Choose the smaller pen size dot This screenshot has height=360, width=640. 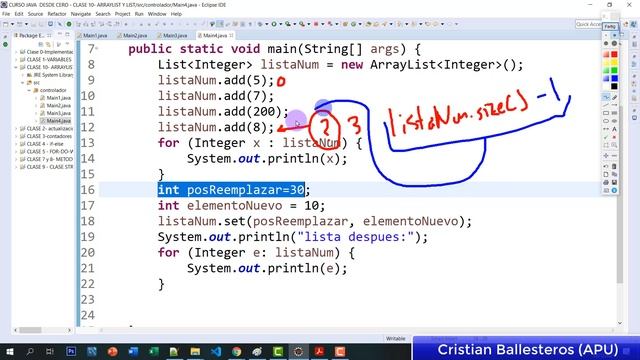606,43
